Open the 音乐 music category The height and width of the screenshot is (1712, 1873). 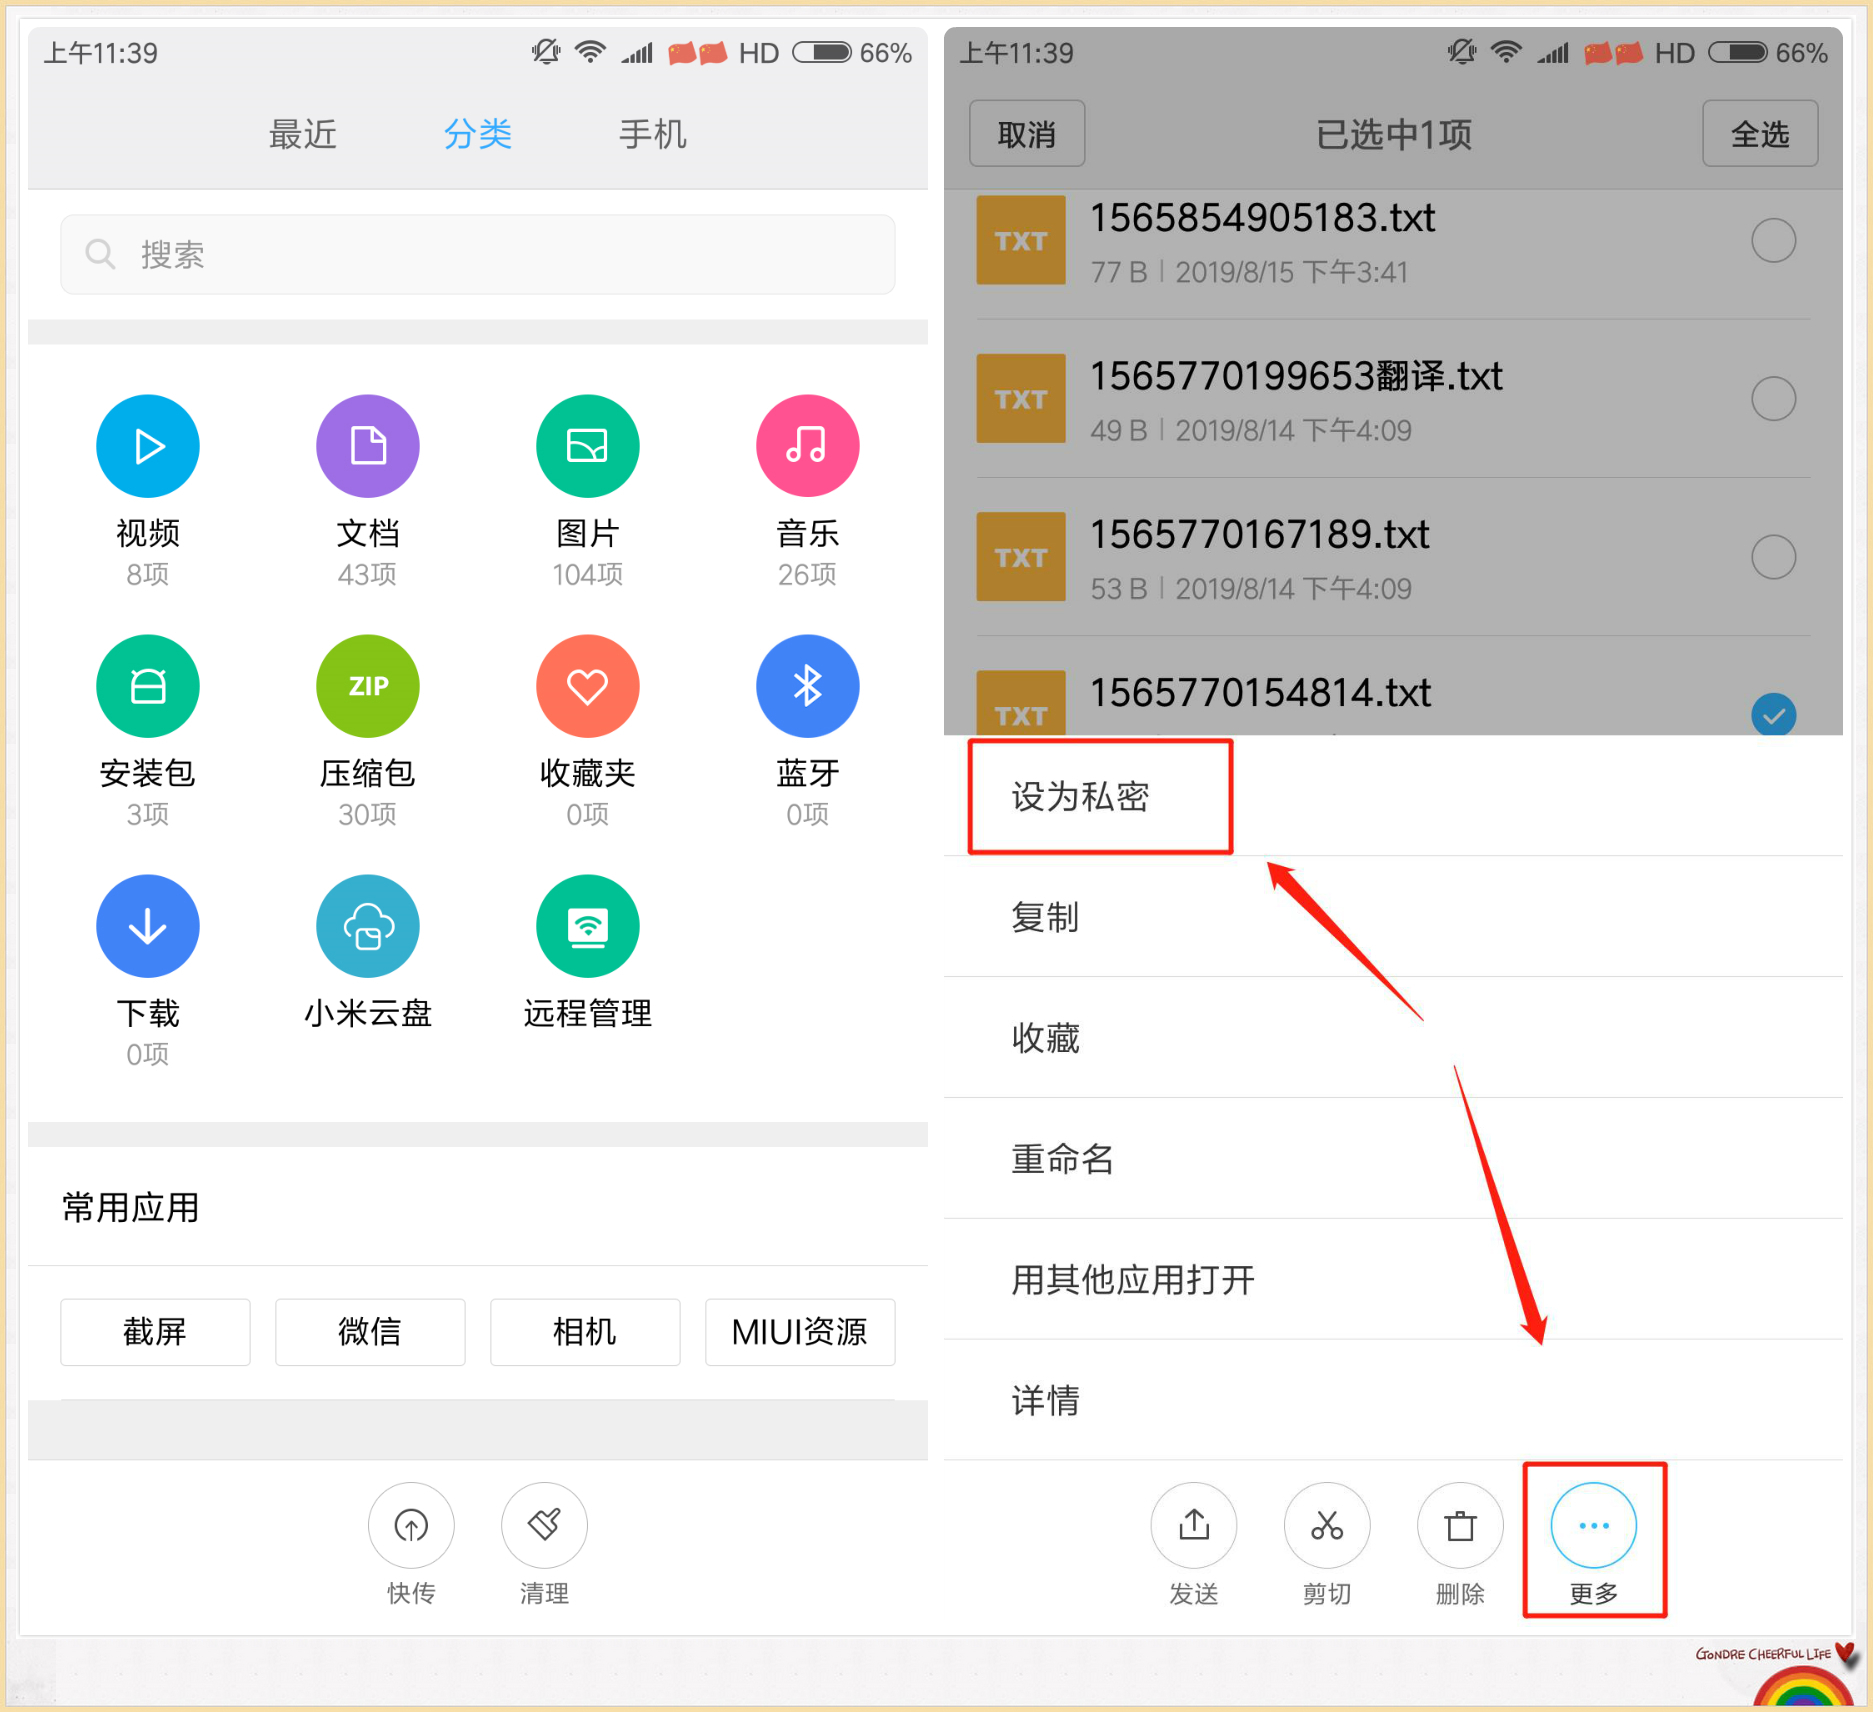(807, 446)
